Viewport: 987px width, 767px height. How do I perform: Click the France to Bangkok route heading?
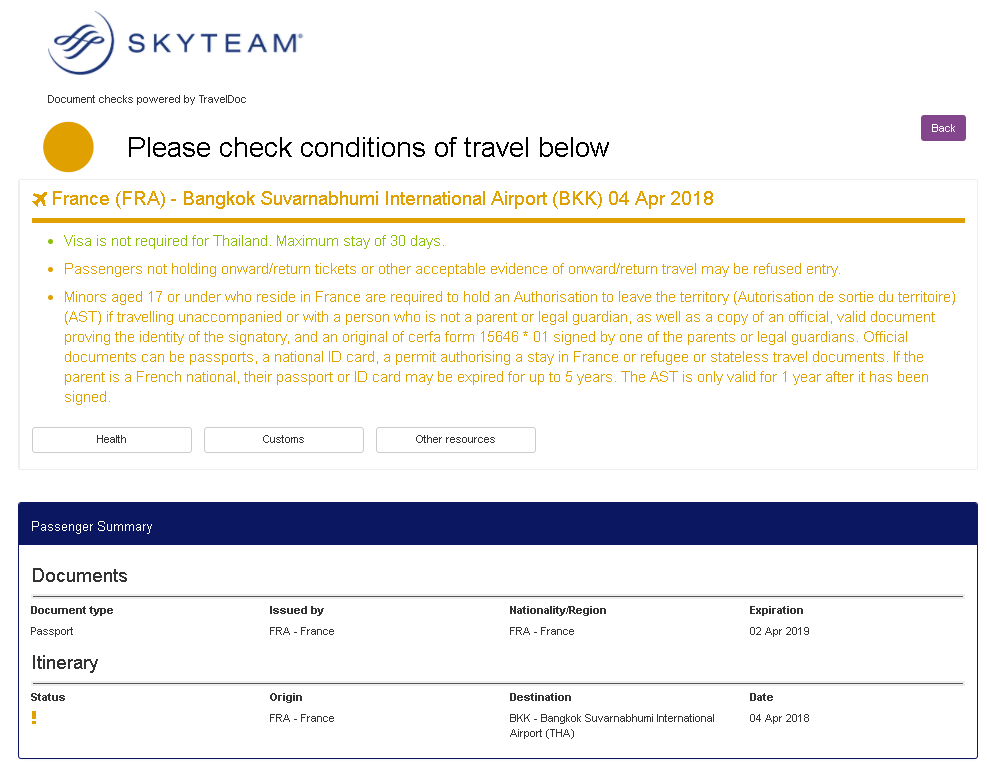[x=382, y=199]
